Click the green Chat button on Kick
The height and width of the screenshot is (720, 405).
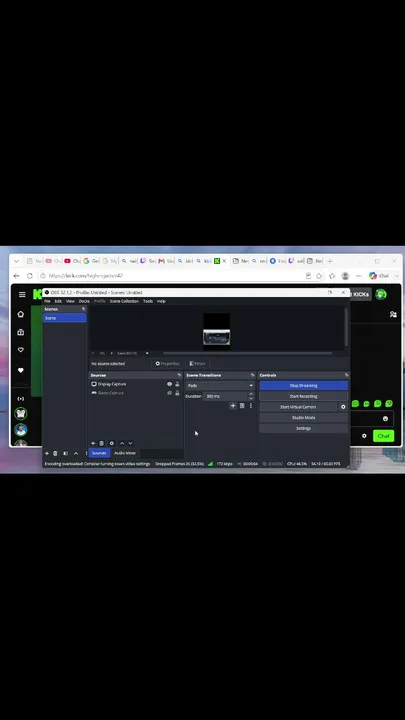click(383, 436)
